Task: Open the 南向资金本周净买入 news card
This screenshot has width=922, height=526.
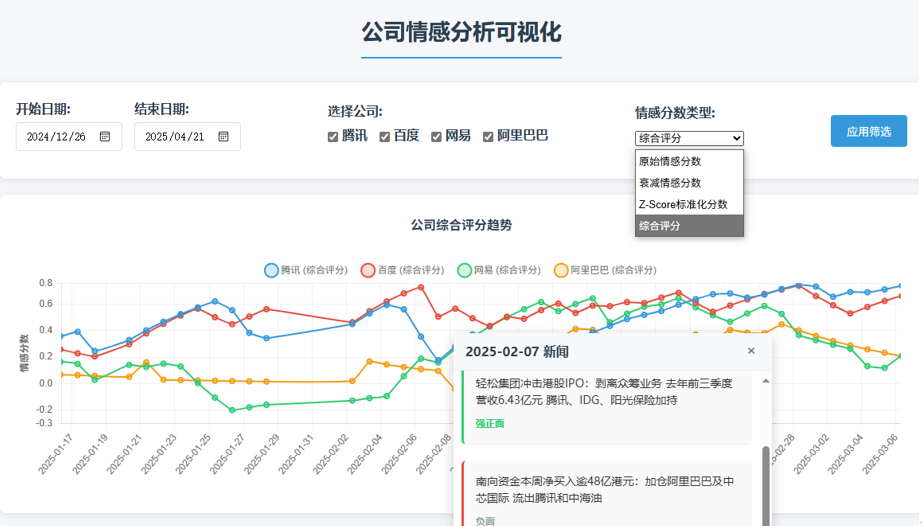Action: click(x=607, y=494)
